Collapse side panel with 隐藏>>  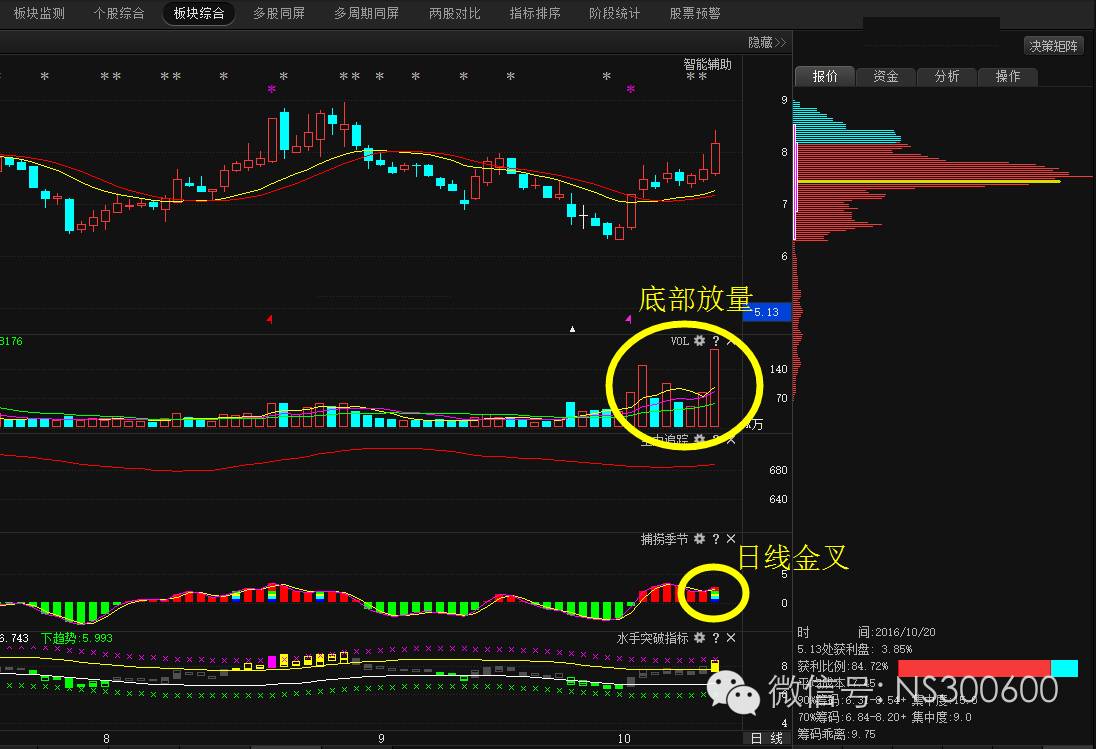(x=767, y=43)
